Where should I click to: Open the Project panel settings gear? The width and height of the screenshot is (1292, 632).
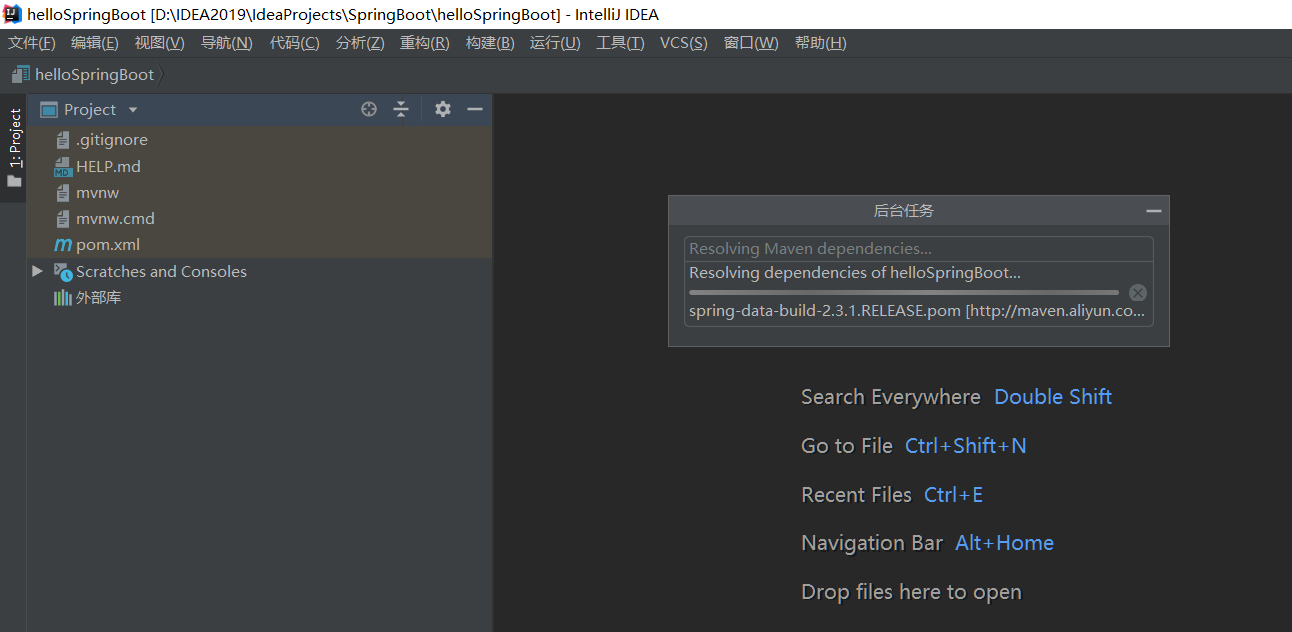coord(443,110)
